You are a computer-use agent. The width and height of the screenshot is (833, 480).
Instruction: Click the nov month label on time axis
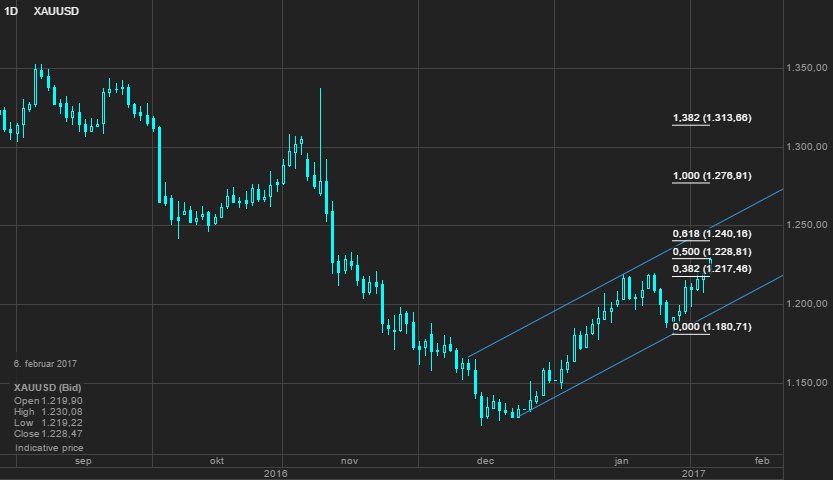click(x=350, y=461)
